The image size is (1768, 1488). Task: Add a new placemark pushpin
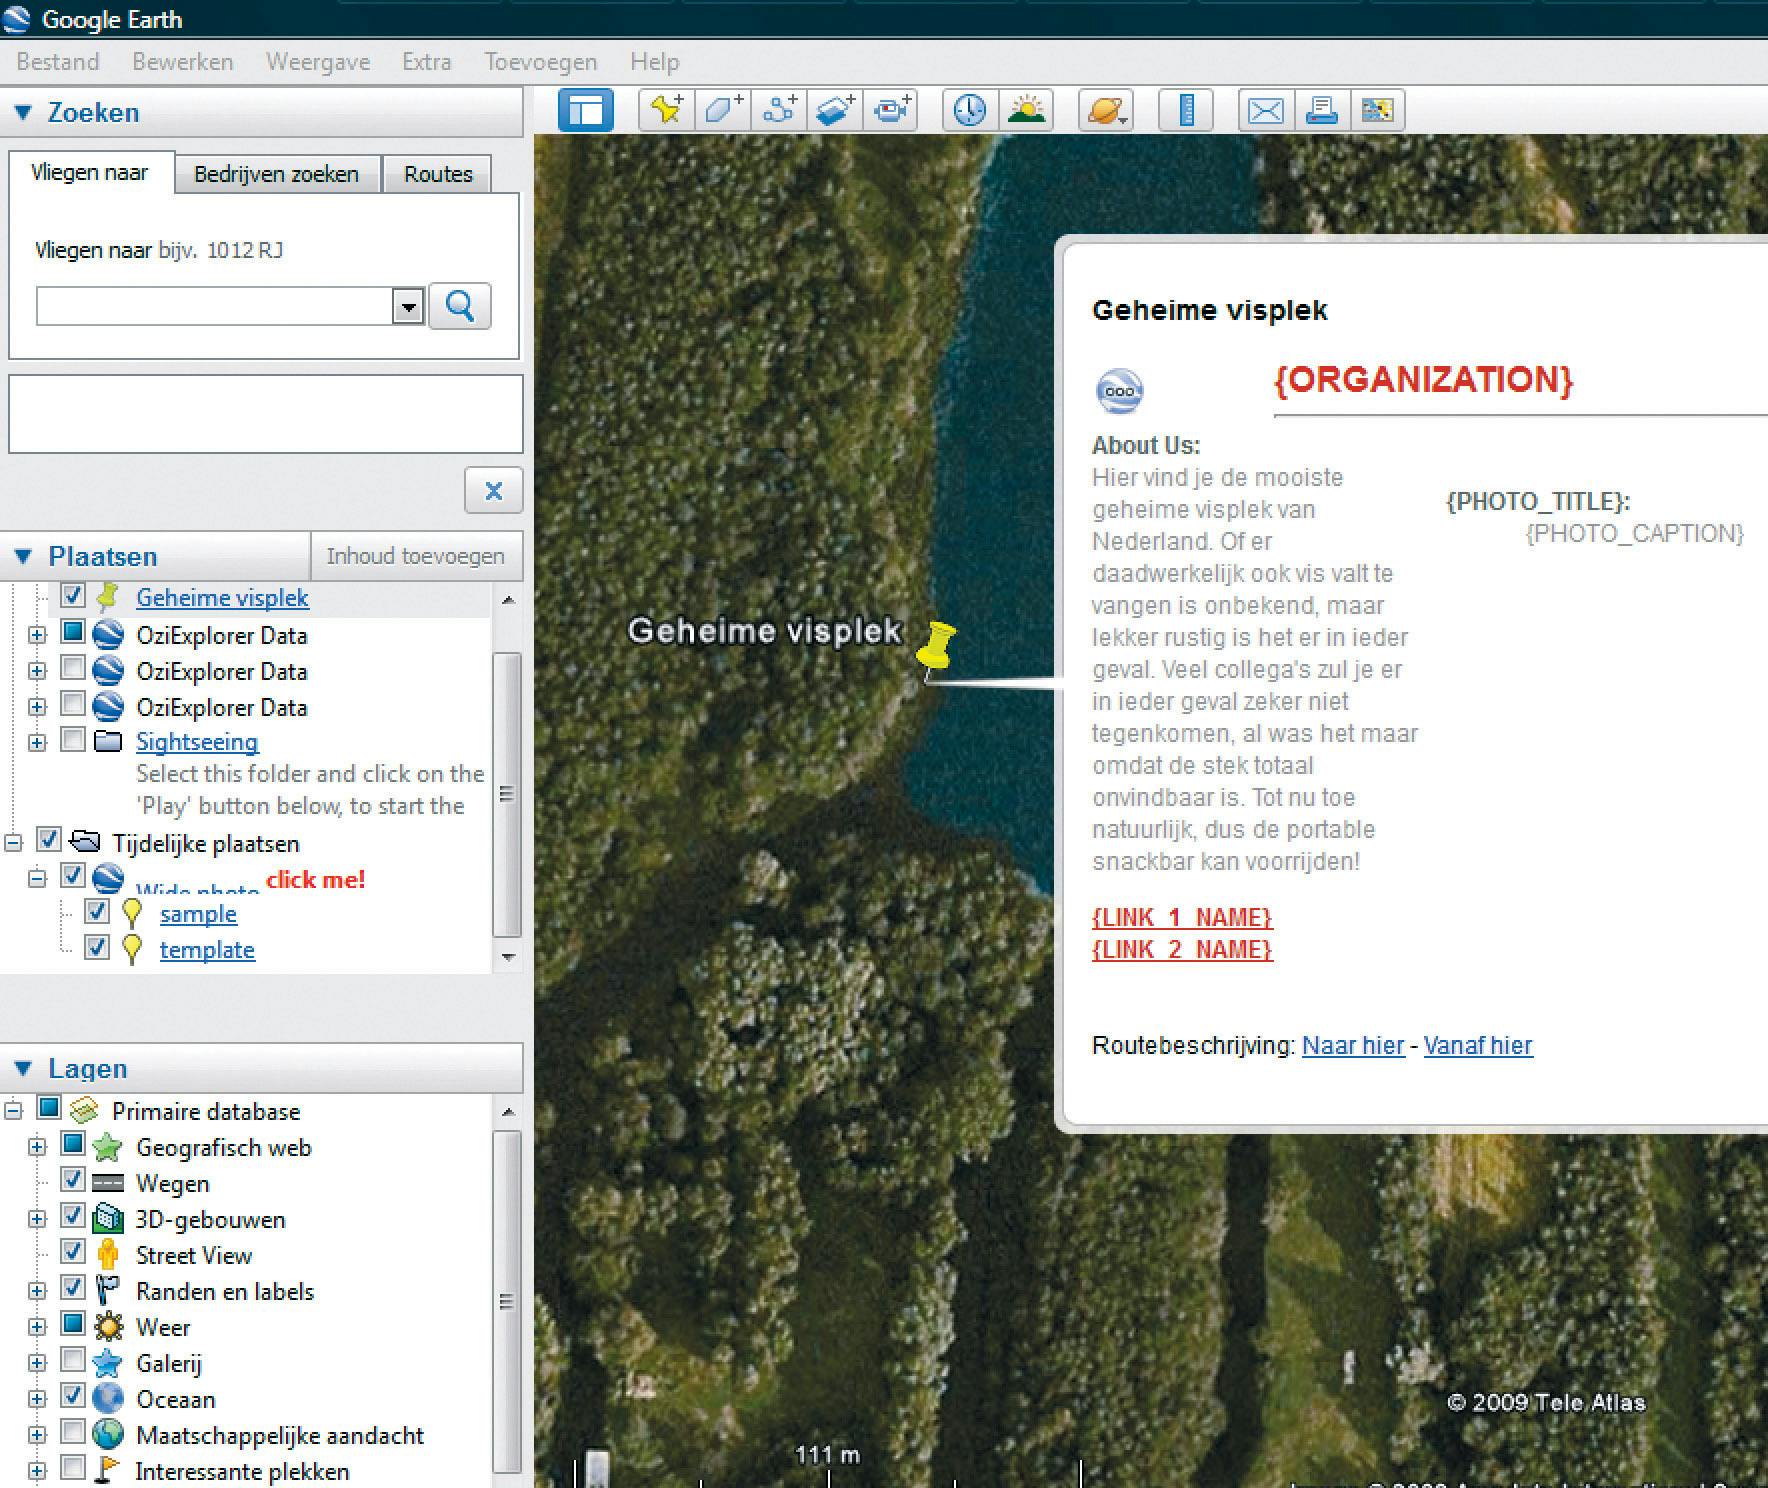(x=667, y=110)
